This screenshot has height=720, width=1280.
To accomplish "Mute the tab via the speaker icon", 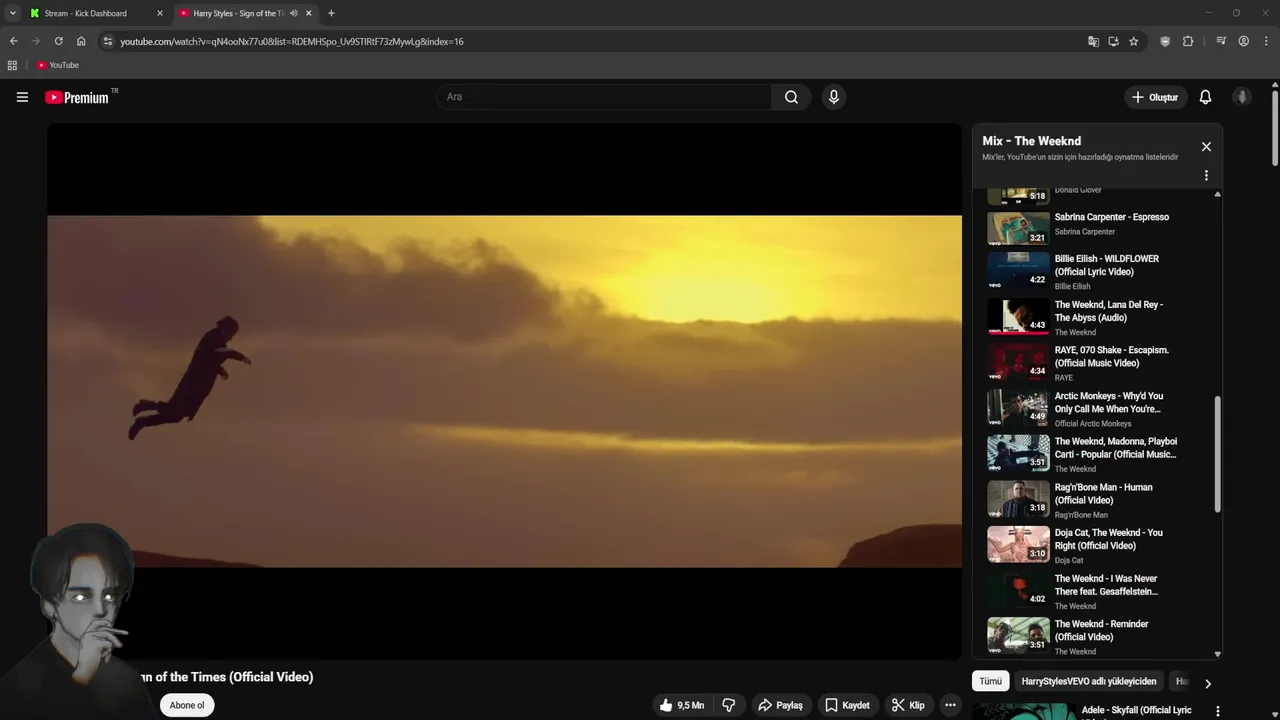I will point(293,13).
